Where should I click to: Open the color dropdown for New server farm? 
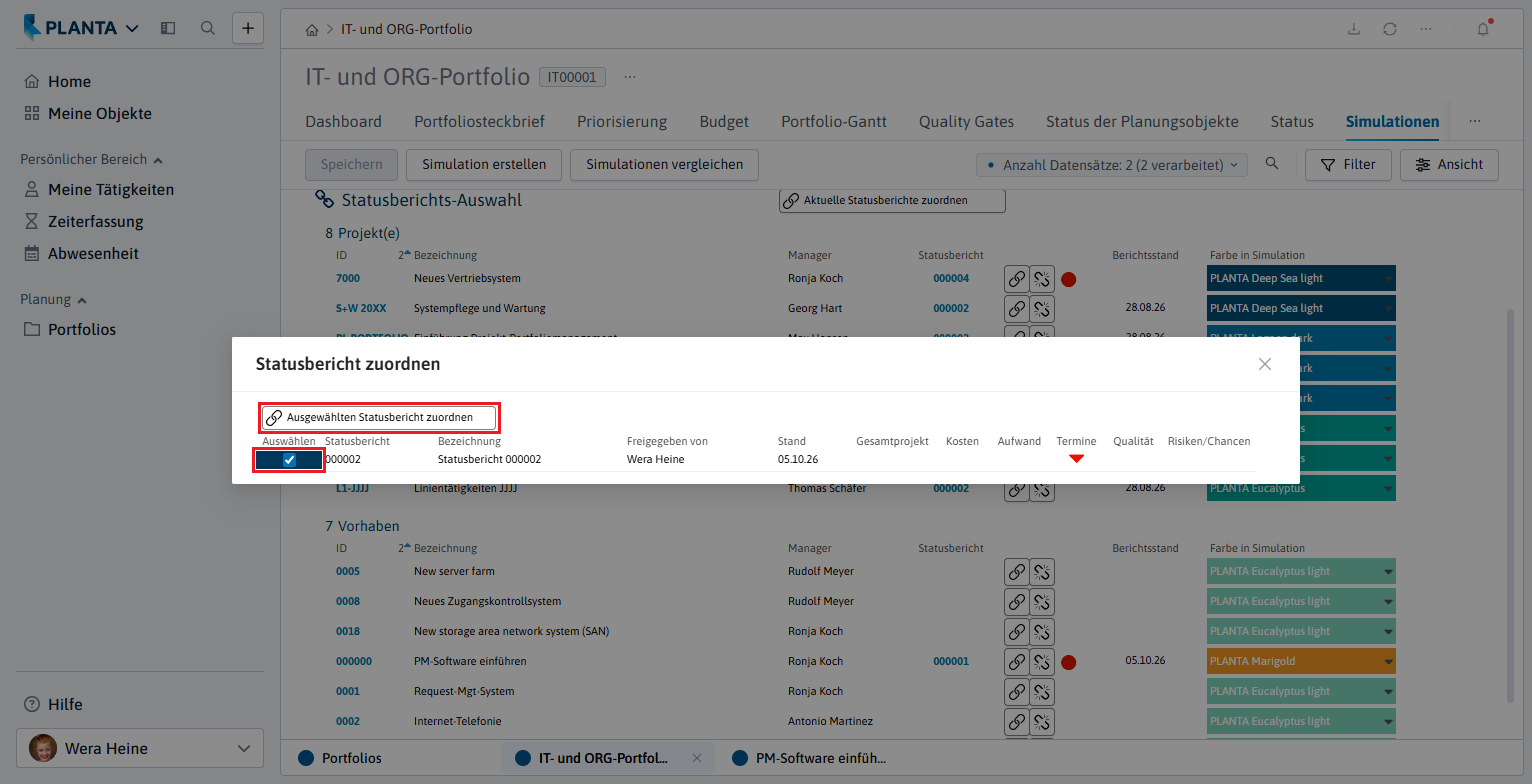pos(1388,572)
